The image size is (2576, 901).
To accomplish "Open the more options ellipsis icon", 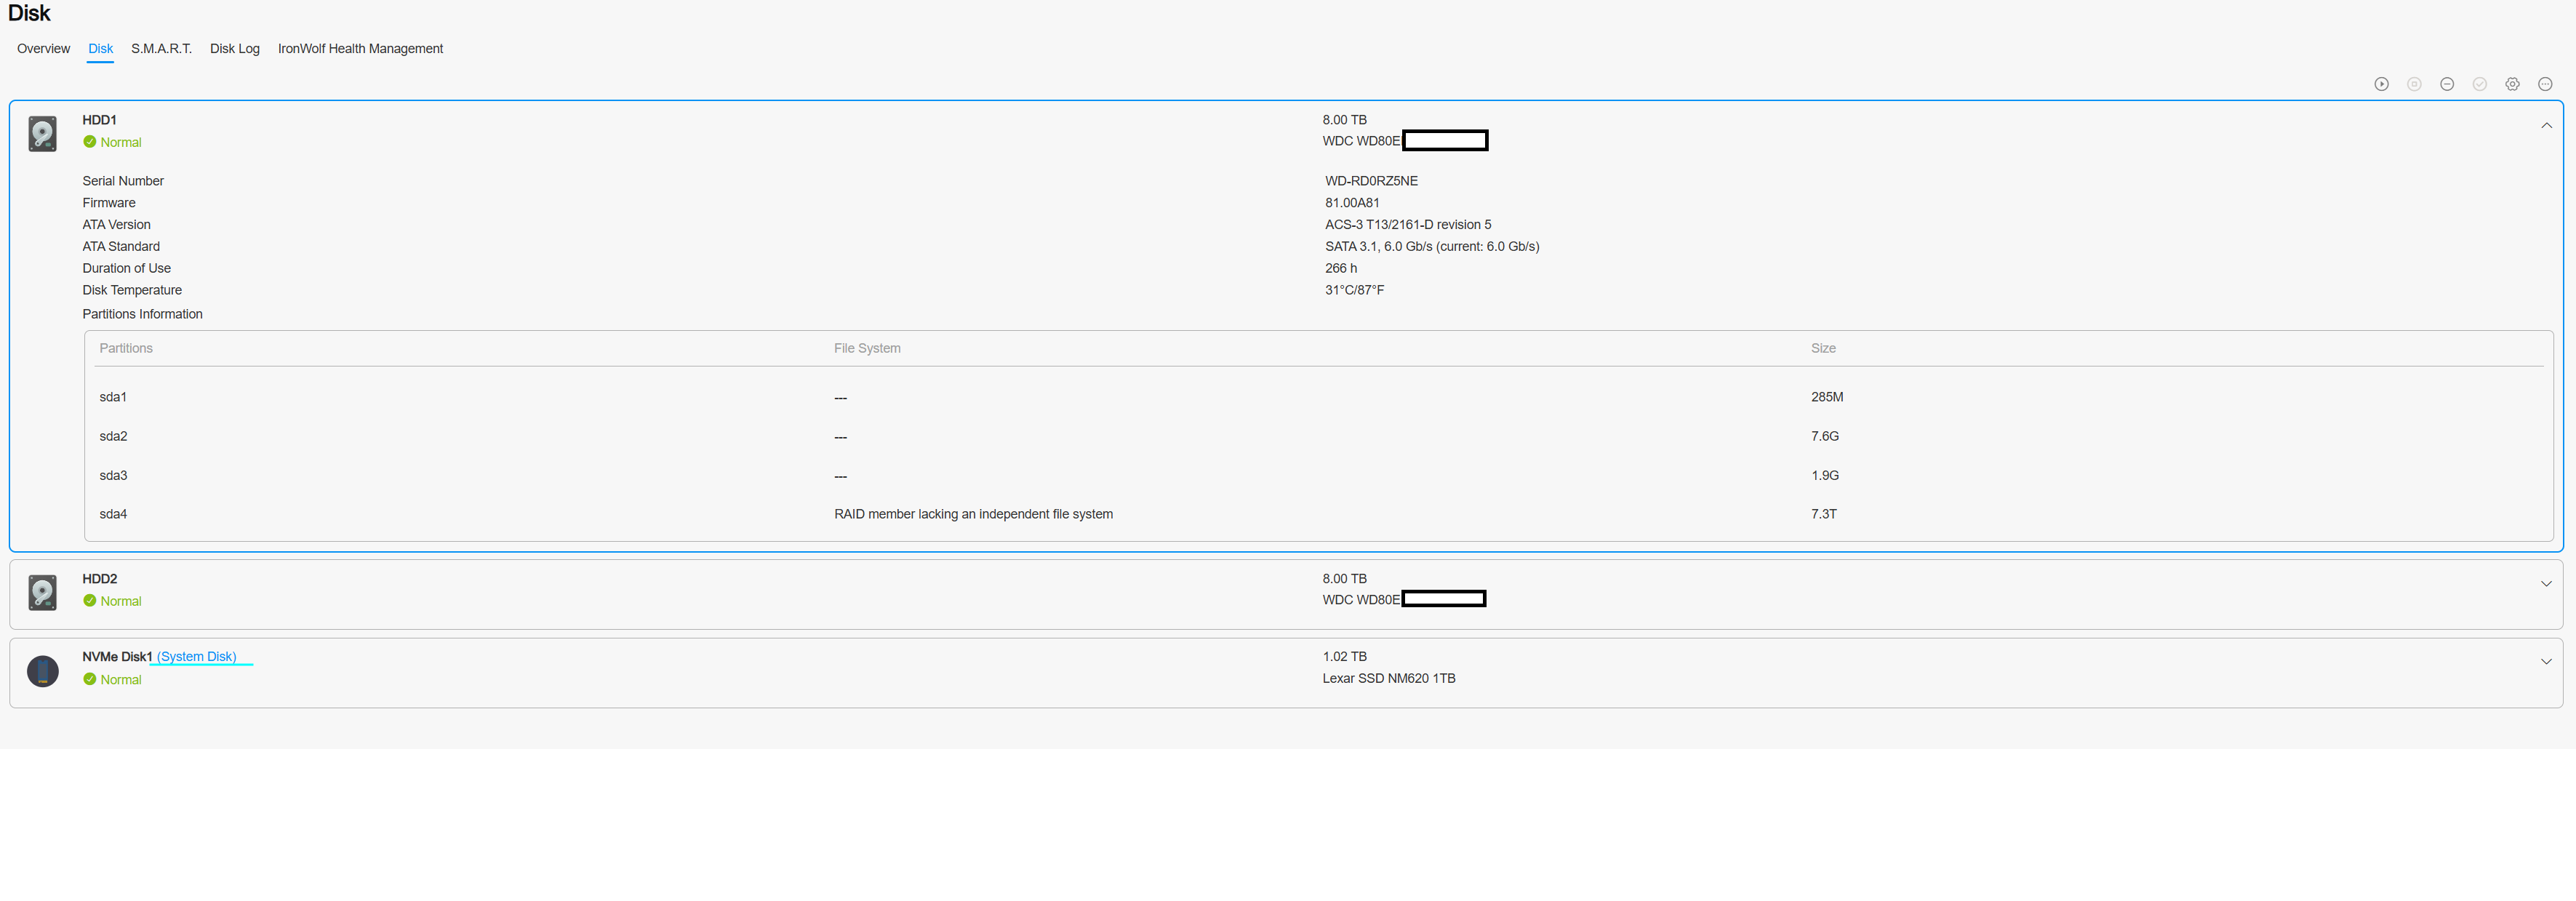I will 2545,84.
